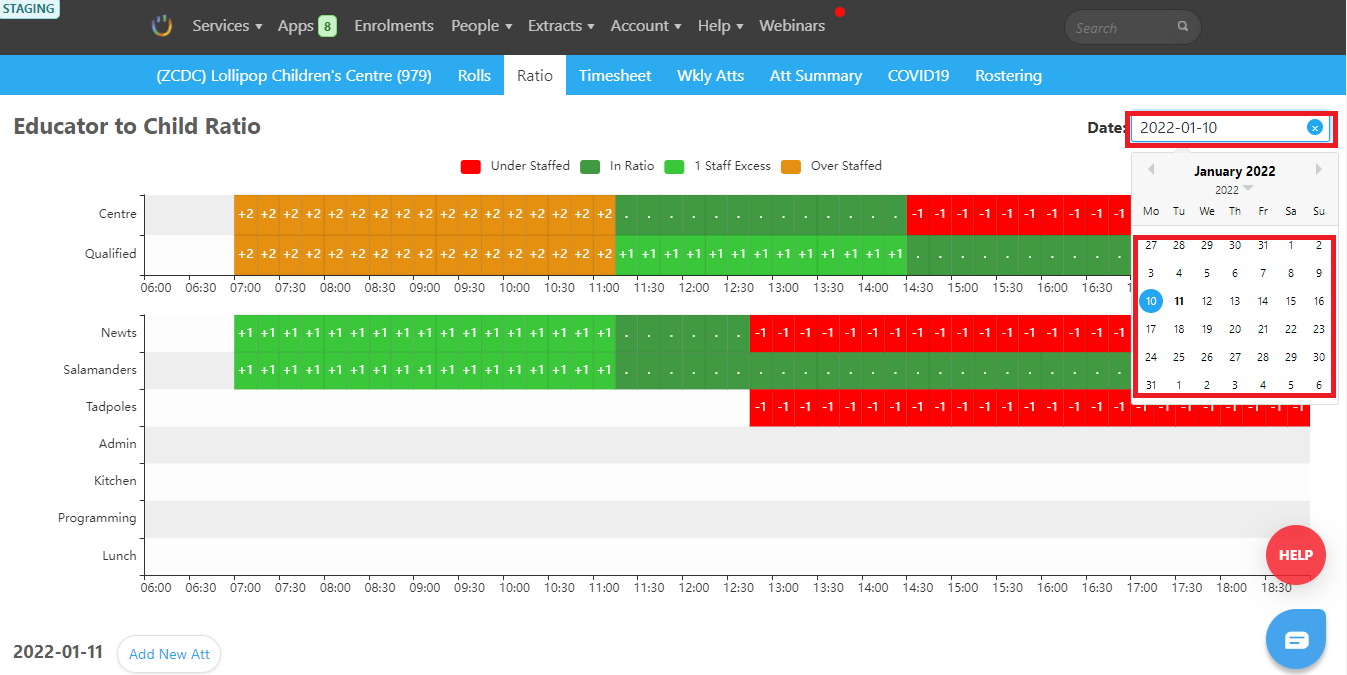Open the COVID19 tab

(x=918, y=75)
